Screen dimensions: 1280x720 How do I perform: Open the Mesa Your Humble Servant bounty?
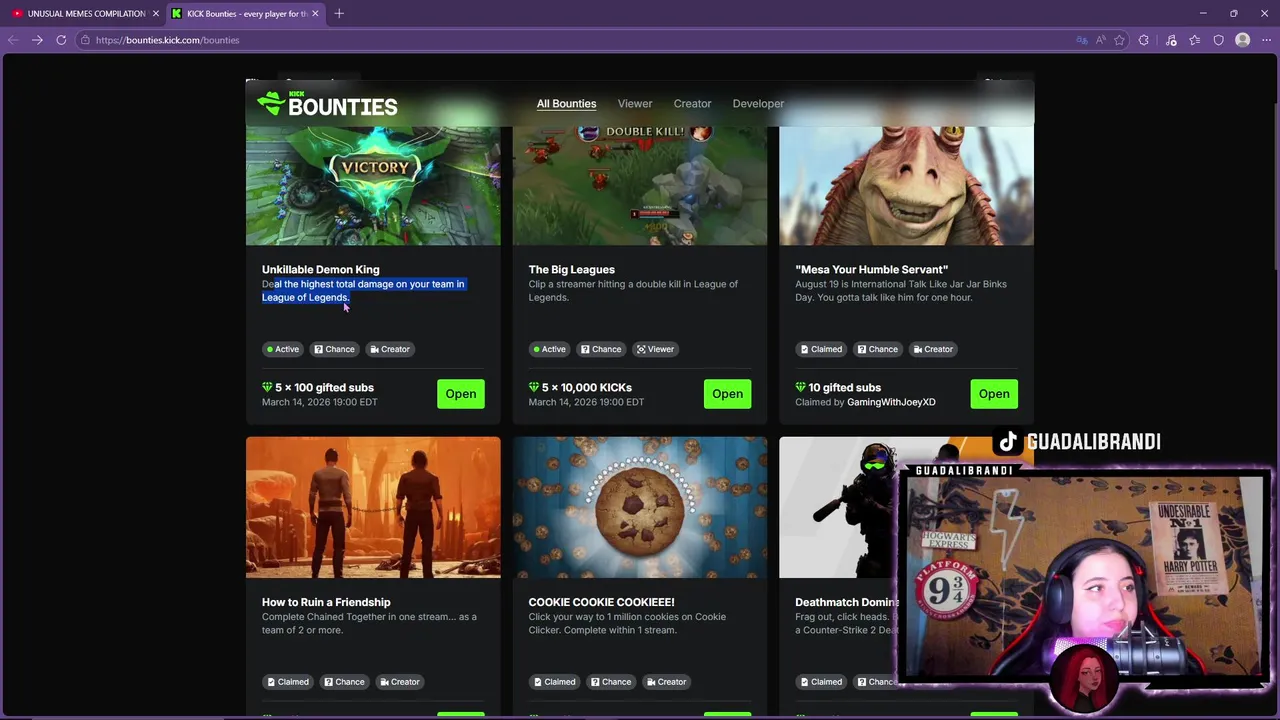coord(994,394)
